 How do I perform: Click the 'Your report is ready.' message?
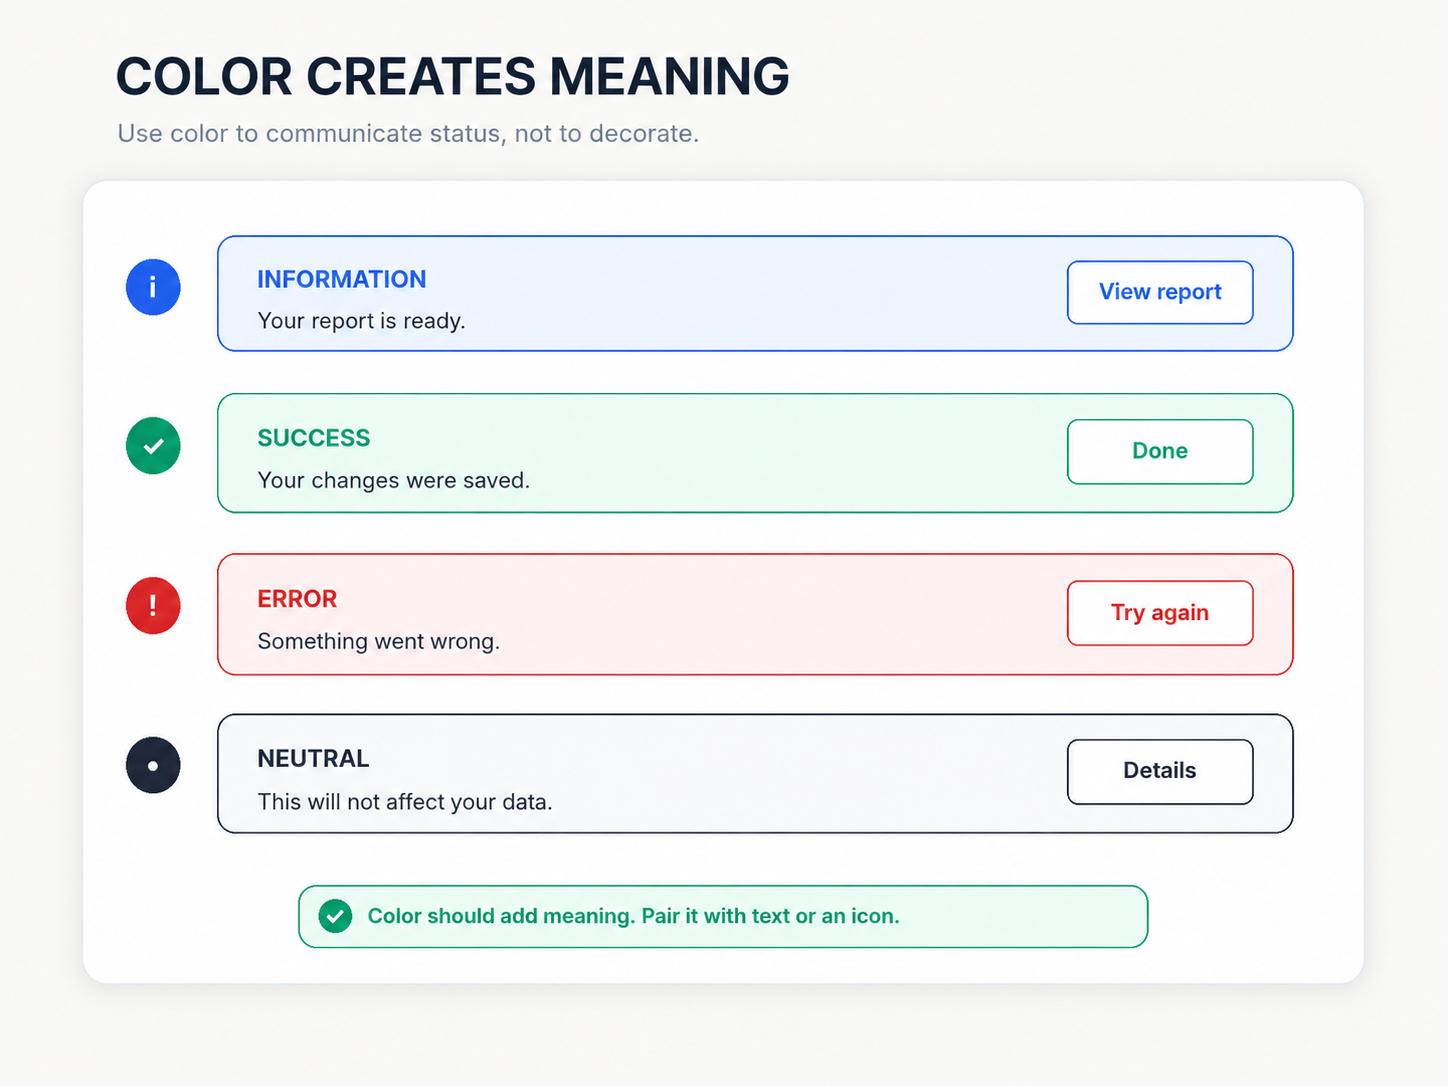coord(361,321)
